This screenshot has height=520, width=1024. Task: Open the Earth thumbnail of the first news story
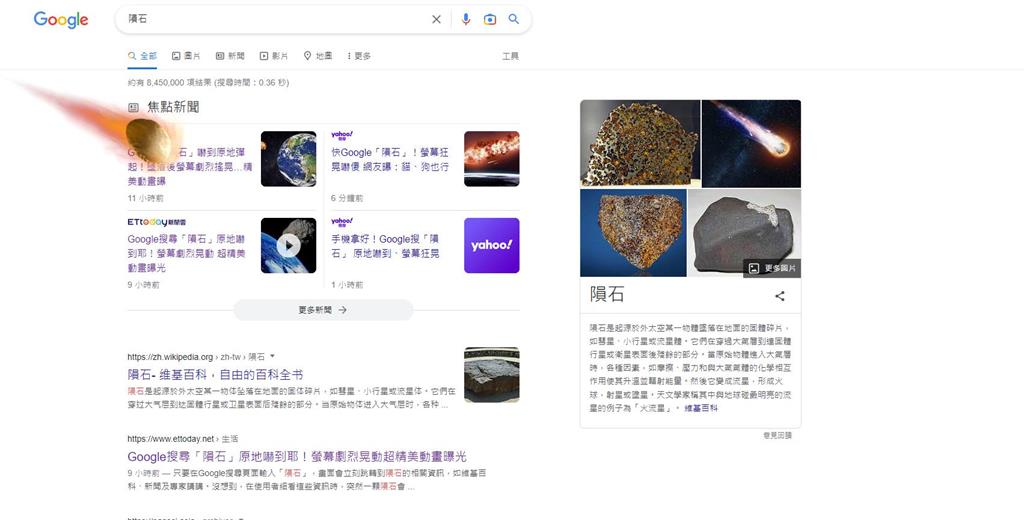289,159
